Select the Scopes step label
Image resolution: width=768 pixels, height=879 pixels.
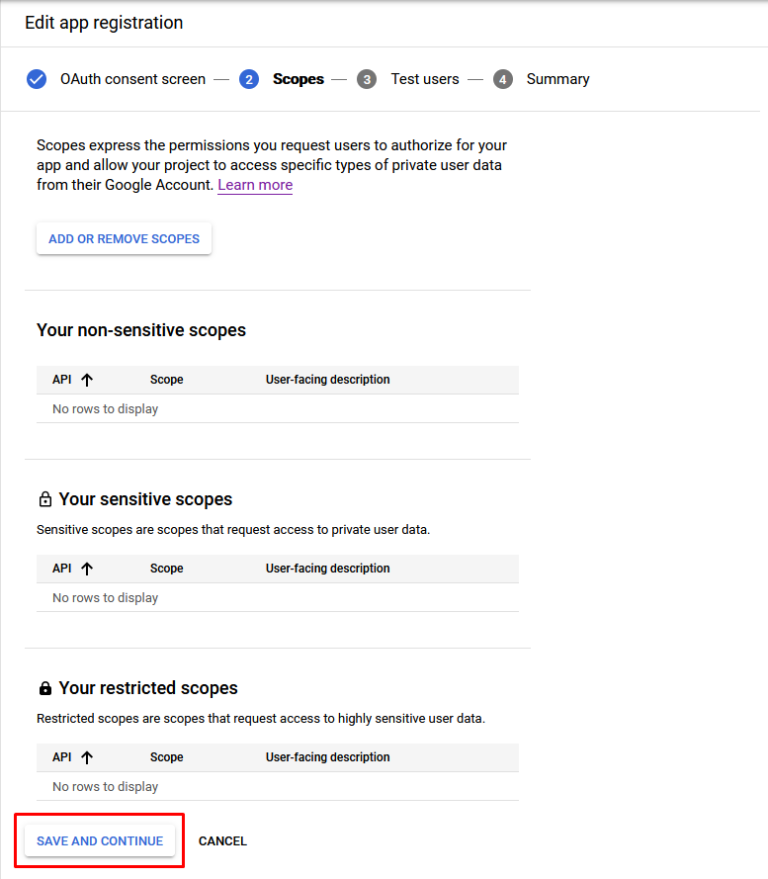pos(298,79)
